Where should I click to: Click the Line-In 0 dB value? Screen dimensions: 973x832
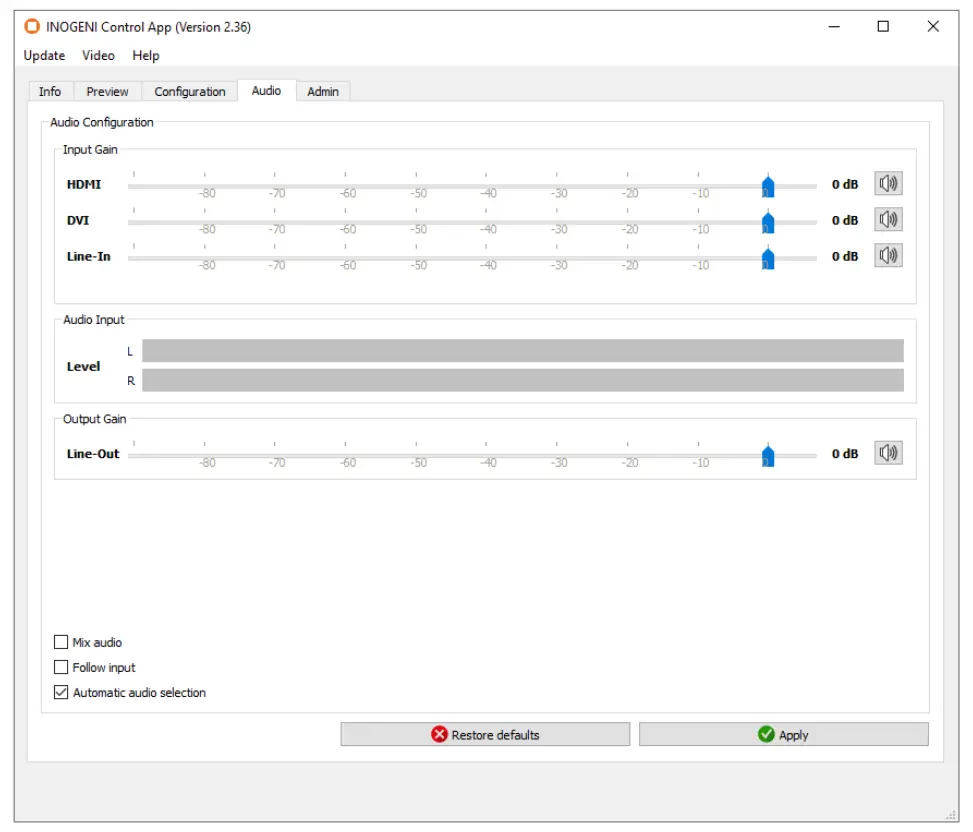845,256
